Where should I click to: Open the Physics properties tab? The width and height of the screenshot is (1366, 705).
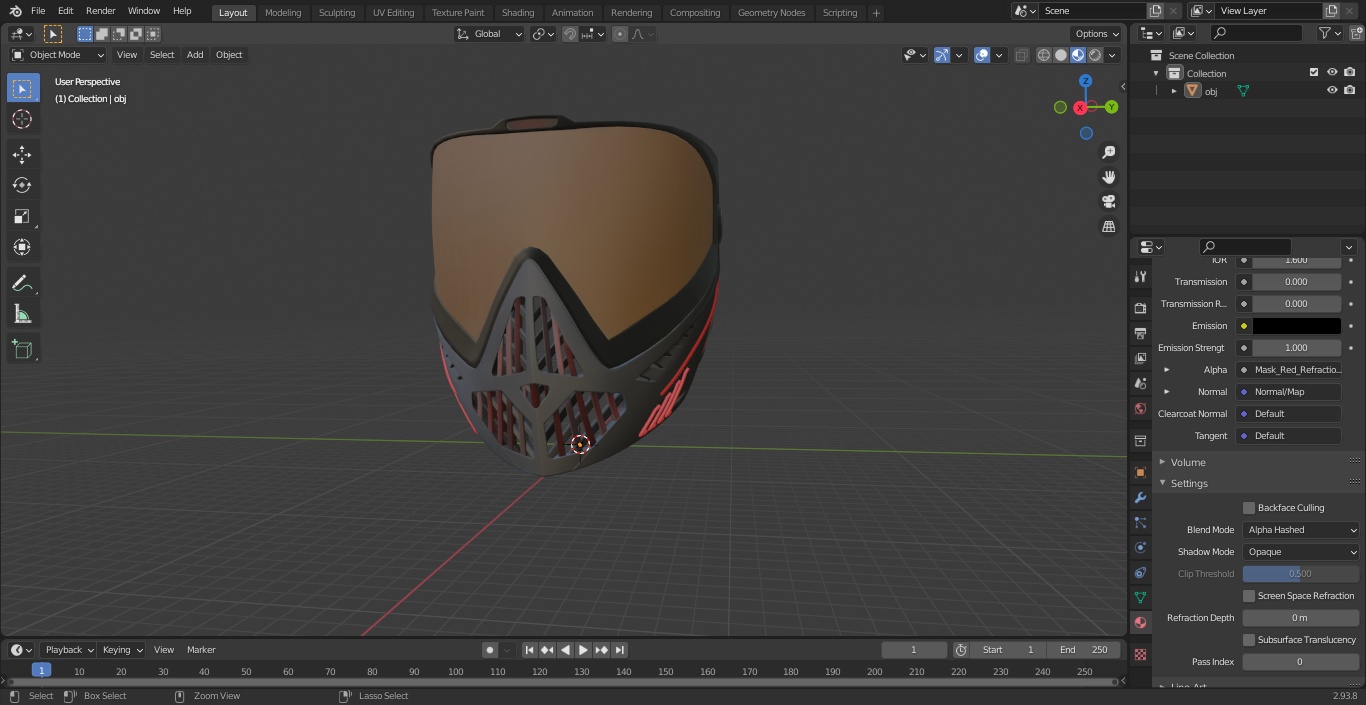coord(1140,547)
